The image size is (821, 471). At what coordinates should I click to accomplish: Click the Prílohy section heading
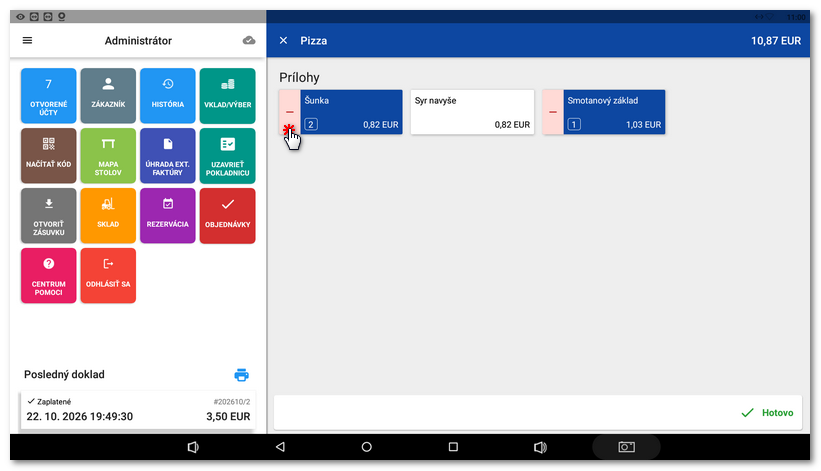[299, 77]
